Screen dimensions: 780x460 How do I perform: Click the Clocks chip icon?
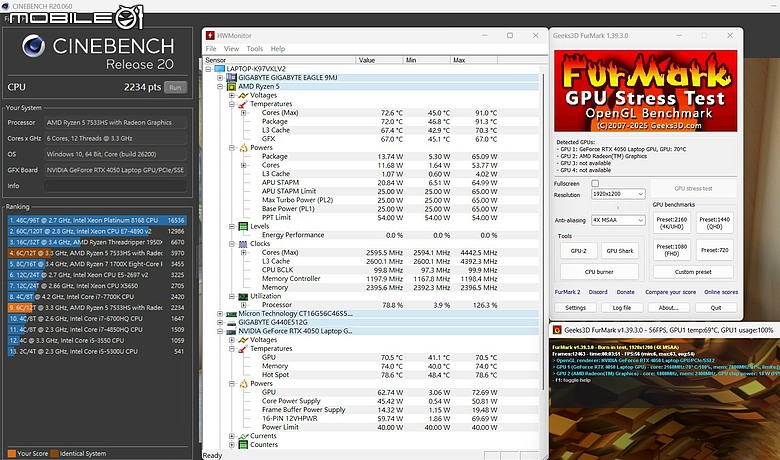click(243, 244)
